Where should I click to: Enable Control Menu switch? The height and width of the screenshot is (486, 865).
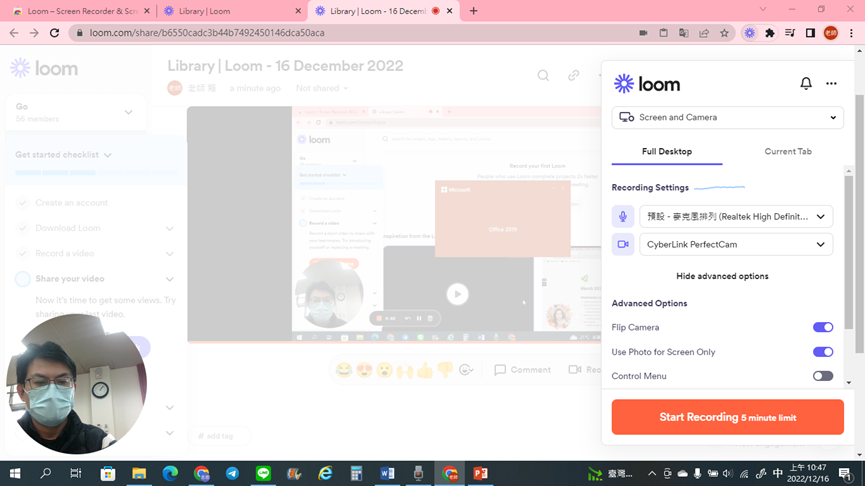pos(823,376)
